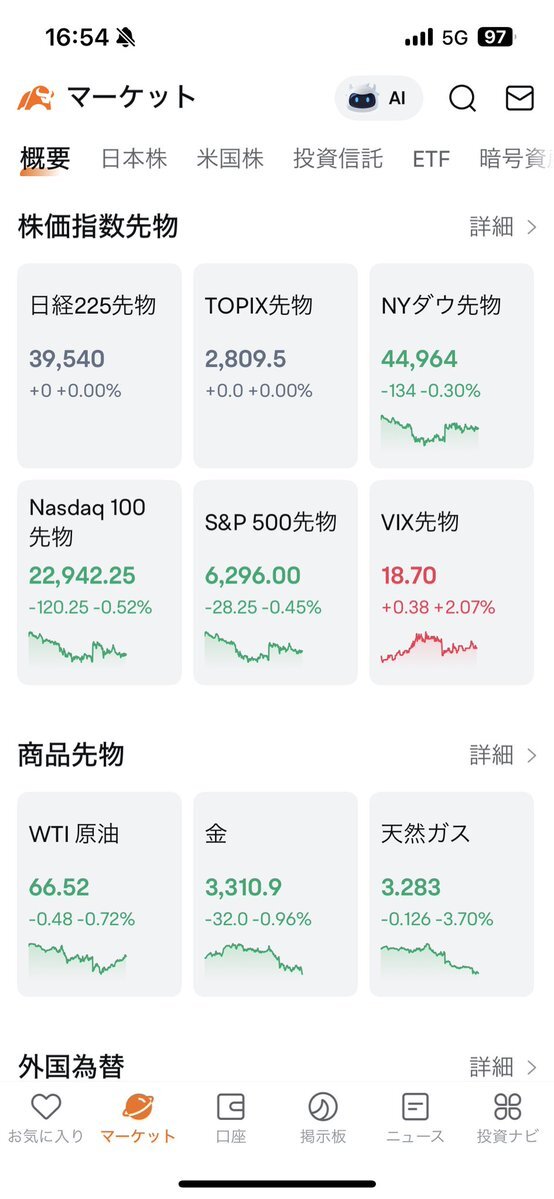This screenshot has width=554, height=1199.
Task: Open the Nasdaq 100 先物 card
Action: coord(99,583)
